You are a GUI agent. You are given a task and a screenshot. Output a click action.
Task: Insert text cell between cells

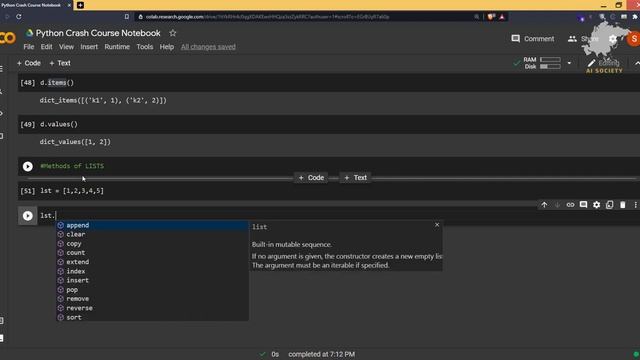click(x=355, y=178)
